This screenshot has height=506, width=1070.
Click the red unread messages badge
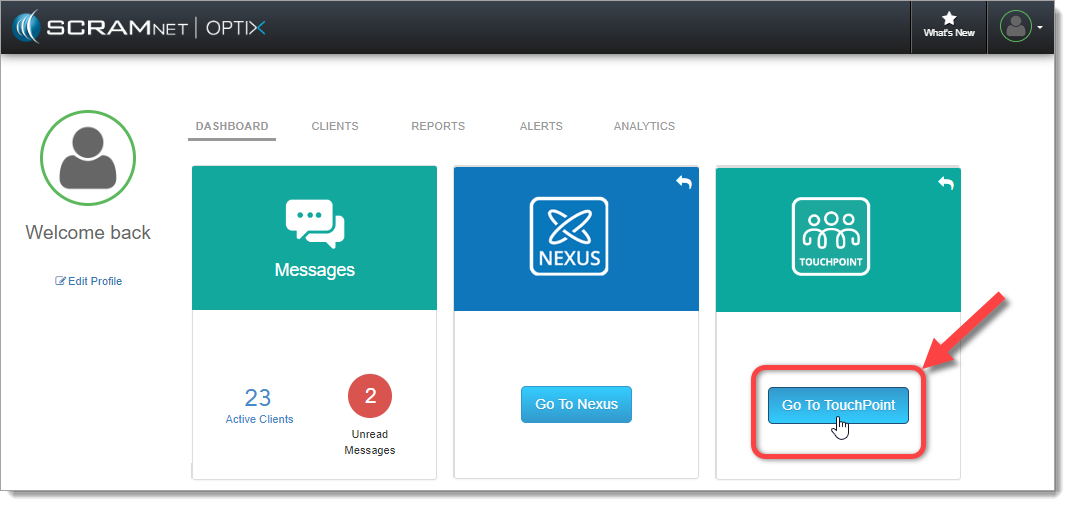click(370, 397)
